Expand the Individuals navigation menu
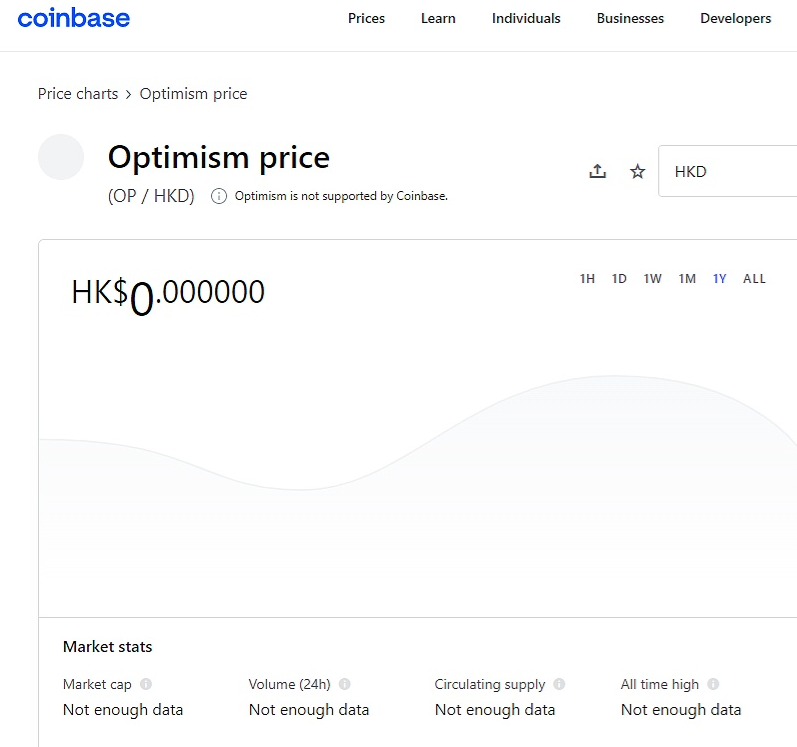The width and height of the screenshot is (797, 747). pos(526,18)
